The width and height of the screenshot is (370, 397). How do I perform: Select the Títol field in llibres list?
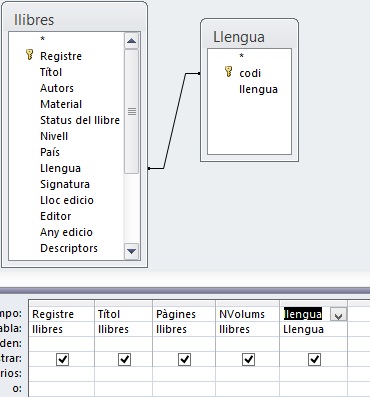(x=51, y=72)
